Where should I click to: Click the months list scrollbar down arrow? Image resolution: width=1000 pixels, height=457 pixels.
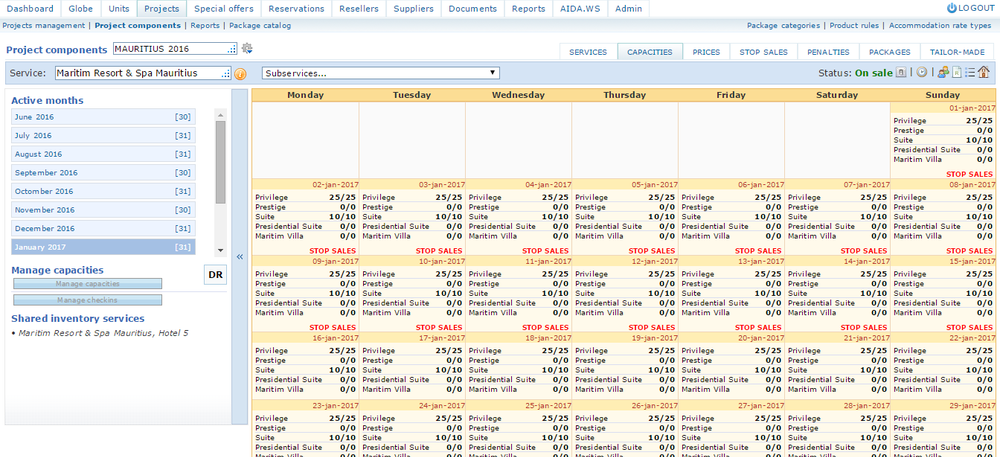coord(221,250)
